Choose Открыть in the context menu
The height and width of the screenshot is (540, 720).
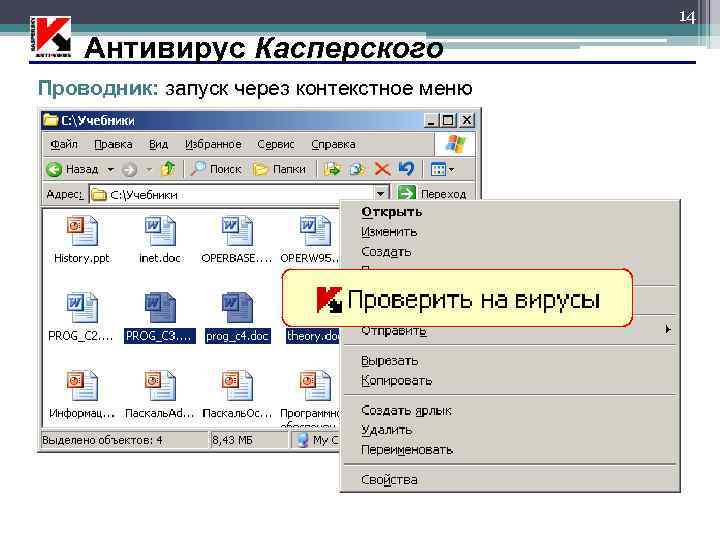[x=510, y=212]
